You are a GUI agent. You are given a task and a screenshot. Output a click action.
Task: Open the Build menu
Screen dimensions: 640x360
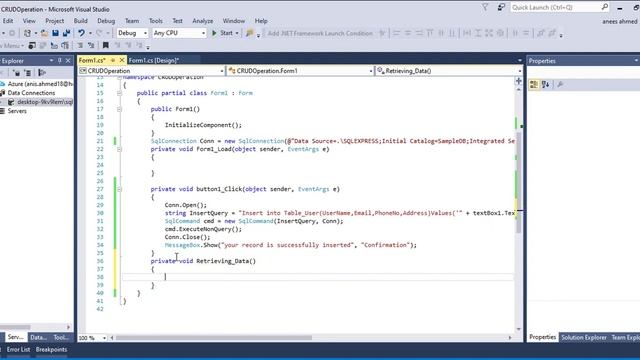pyautogui.click(x=80, y=21)
